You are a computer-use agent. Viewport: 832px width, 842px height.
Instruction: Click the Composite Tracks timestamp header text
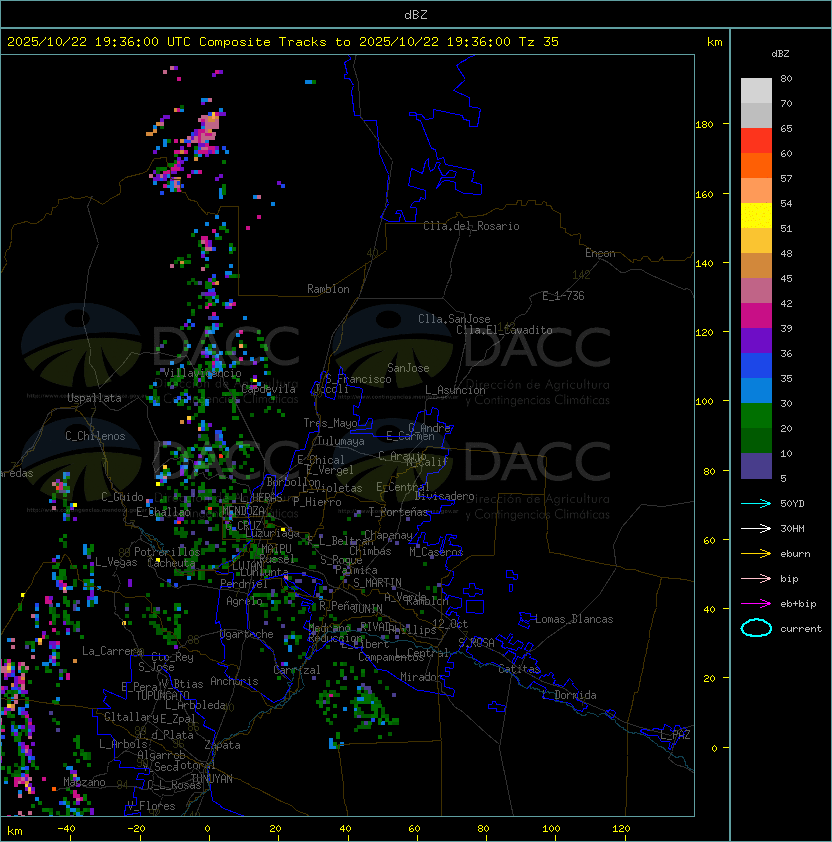[283, 42]
